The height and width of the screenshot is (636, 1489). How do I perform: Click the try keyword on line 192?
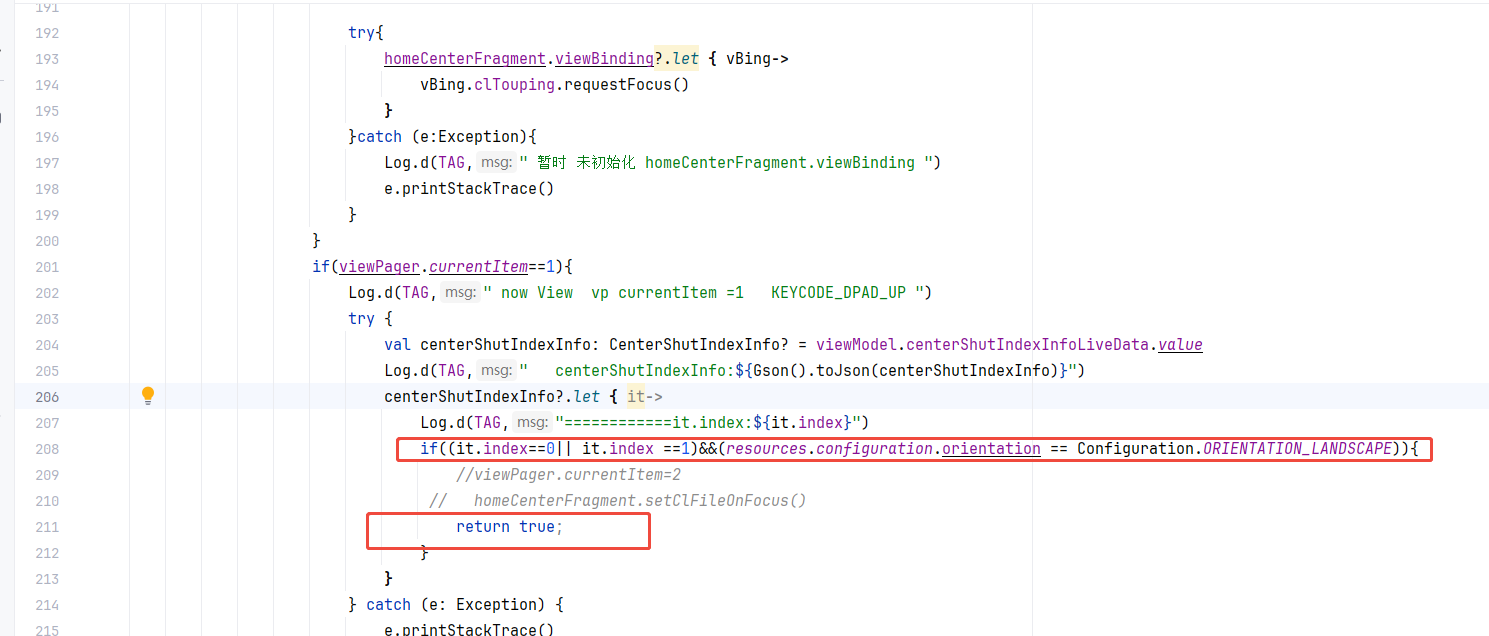pyautogui.click(x=361, y=33)
